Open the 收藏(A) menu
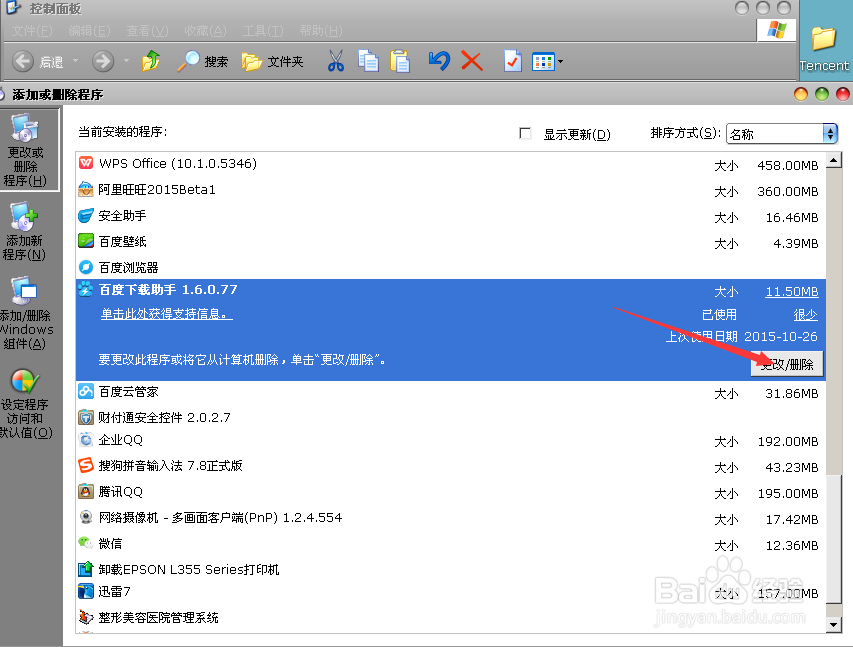The width and height of the screenshot is (853, 647). (205, 31)
